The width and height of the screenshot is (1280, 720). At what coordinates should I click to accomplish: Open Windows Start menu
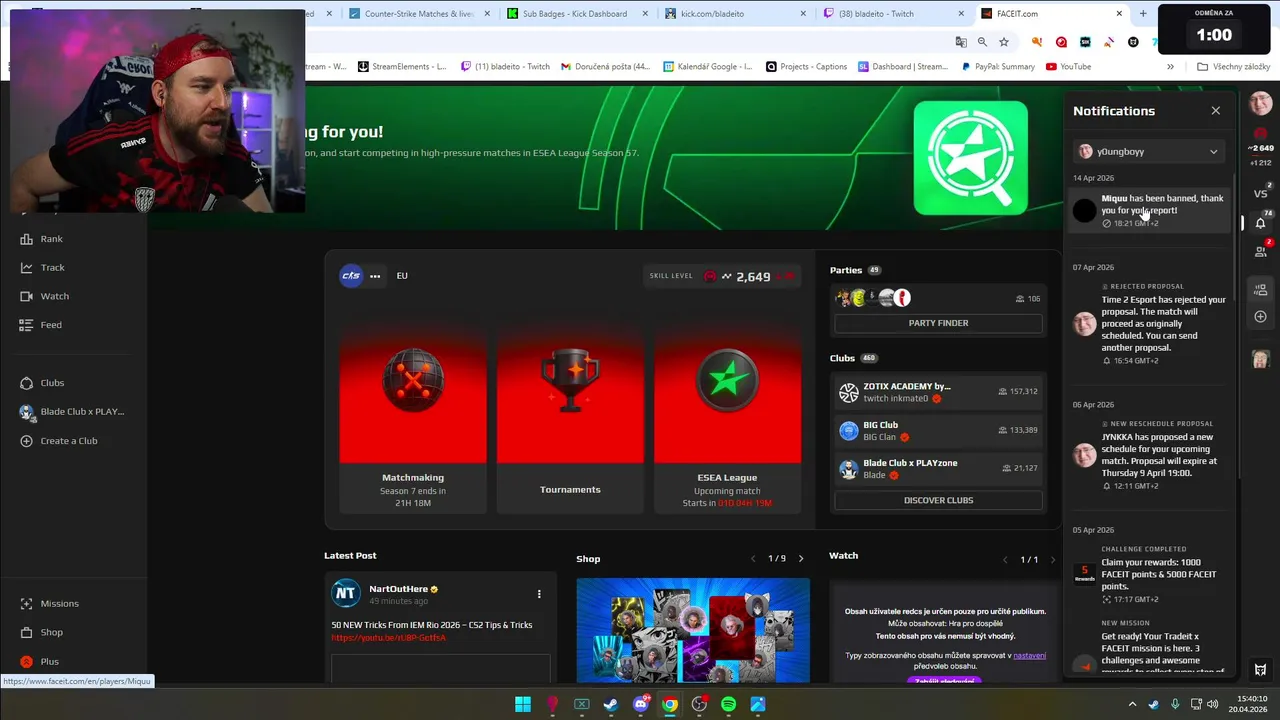pos(523,705)
